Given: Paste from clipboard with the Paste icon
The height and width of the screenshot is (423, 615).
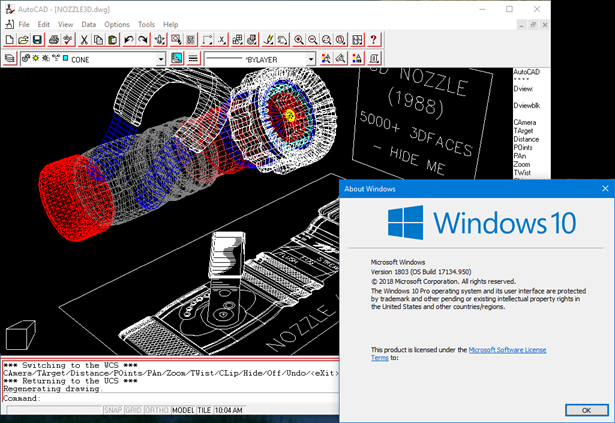Looking at the screenshot, I should click(x=113, y=40).
